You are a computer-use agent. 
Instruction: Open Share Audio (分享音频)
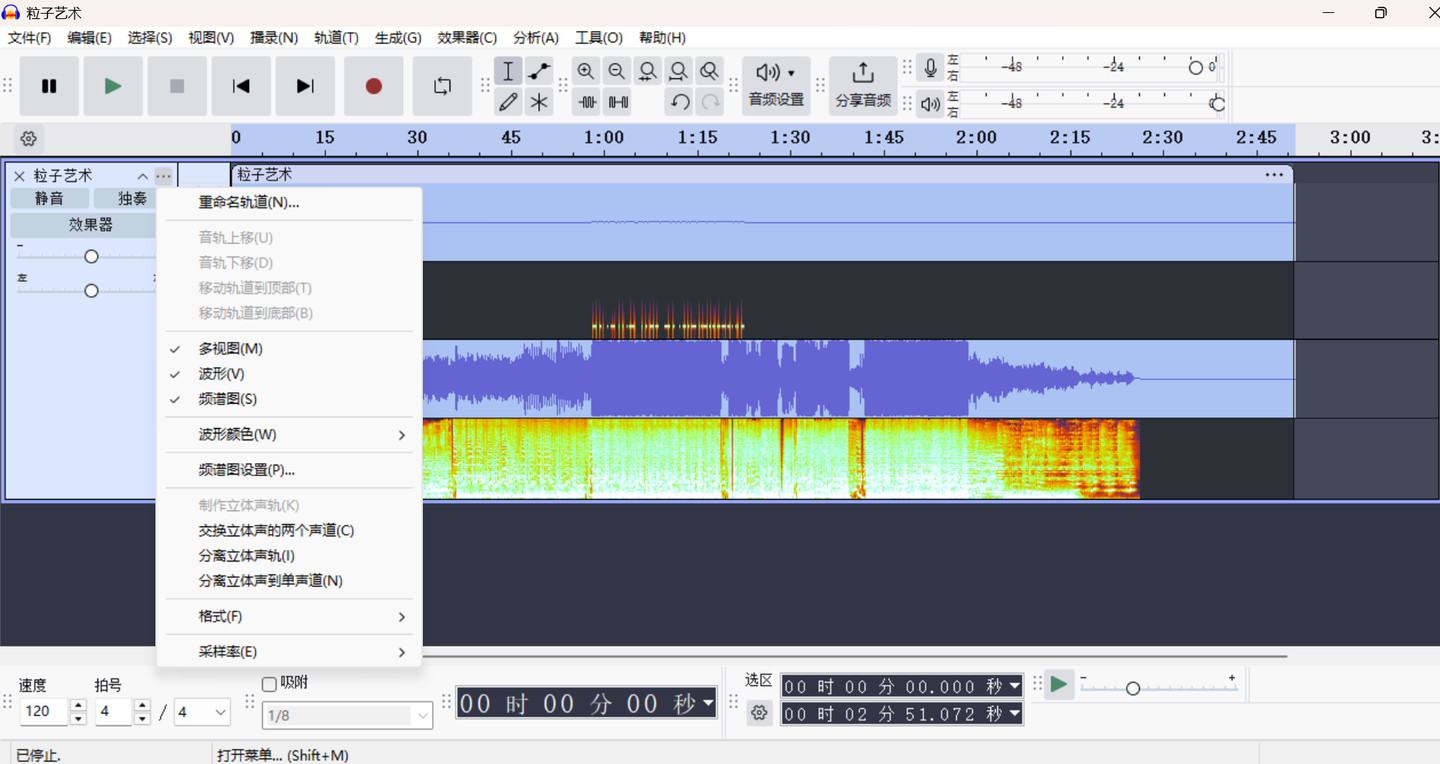click(x=862, y=85)
